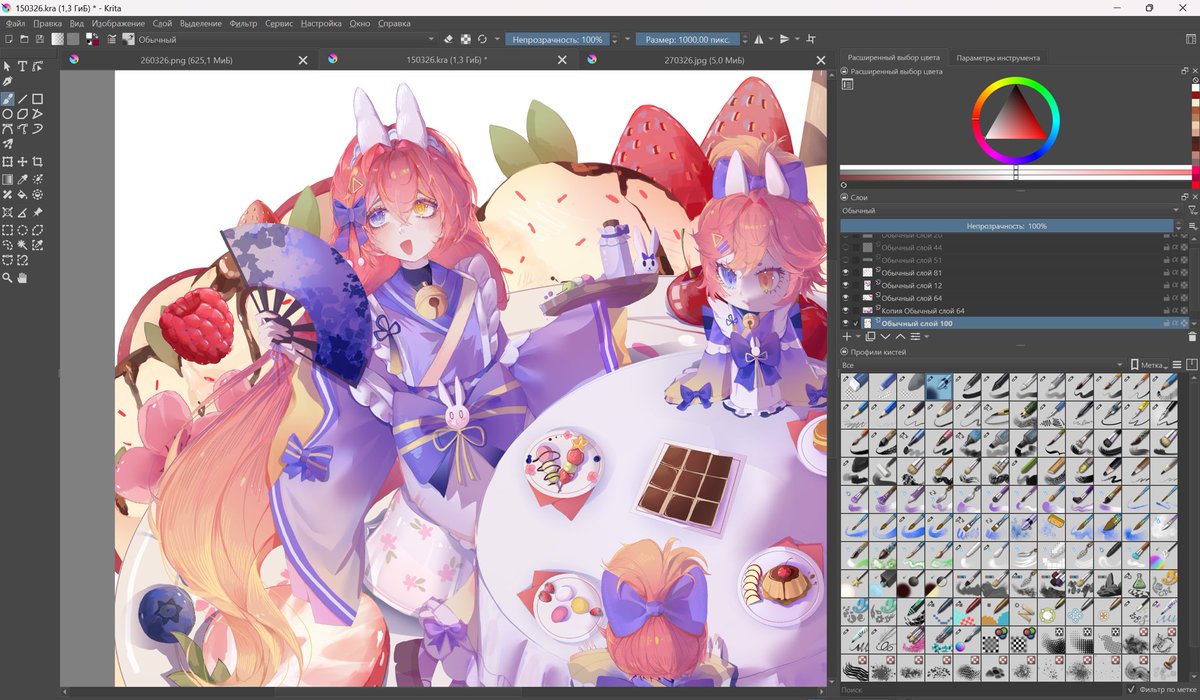Select the Elliptical Selection tool
This screenshot has height=700, width=1200.
tap(23, 230)
